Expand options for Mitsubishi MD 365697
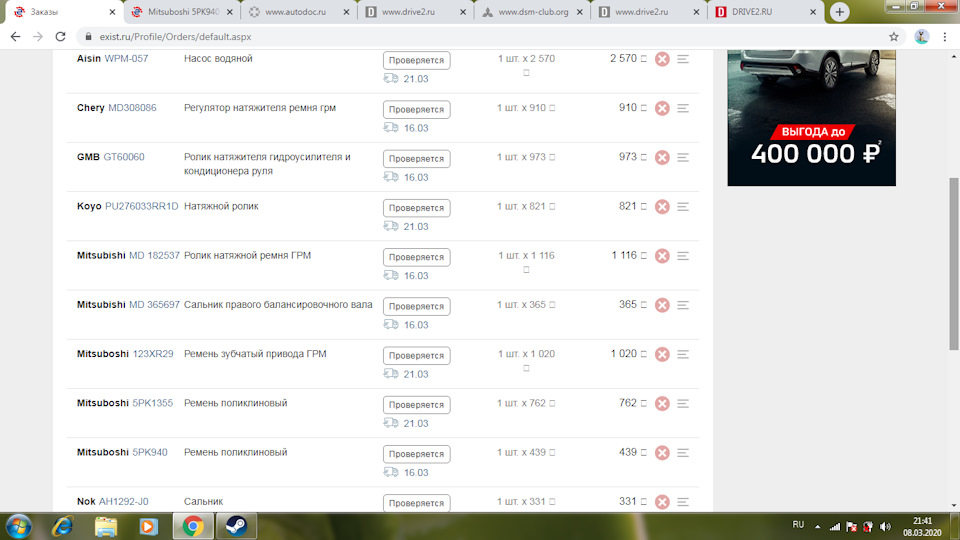 [683, 305]
